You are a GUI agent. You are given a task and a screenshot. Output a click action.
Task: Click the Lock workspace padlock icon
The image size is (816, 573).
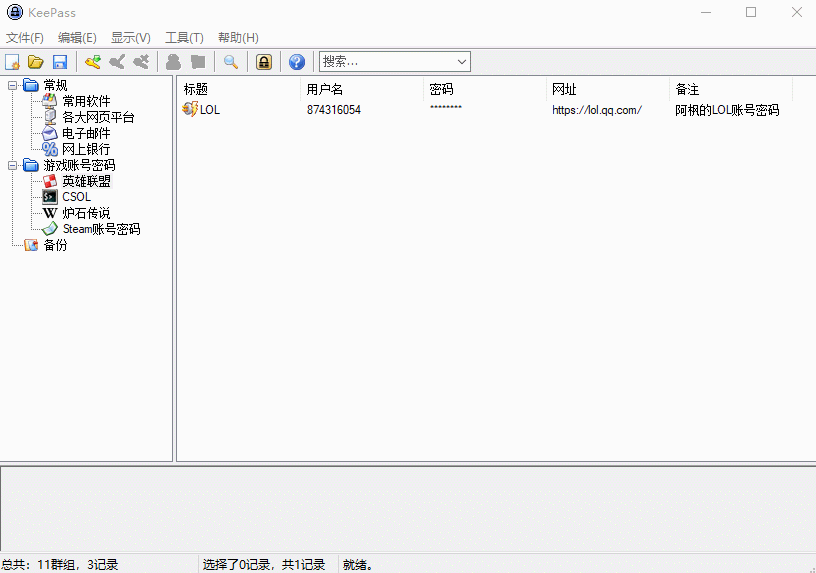click(x=264, y=62)
